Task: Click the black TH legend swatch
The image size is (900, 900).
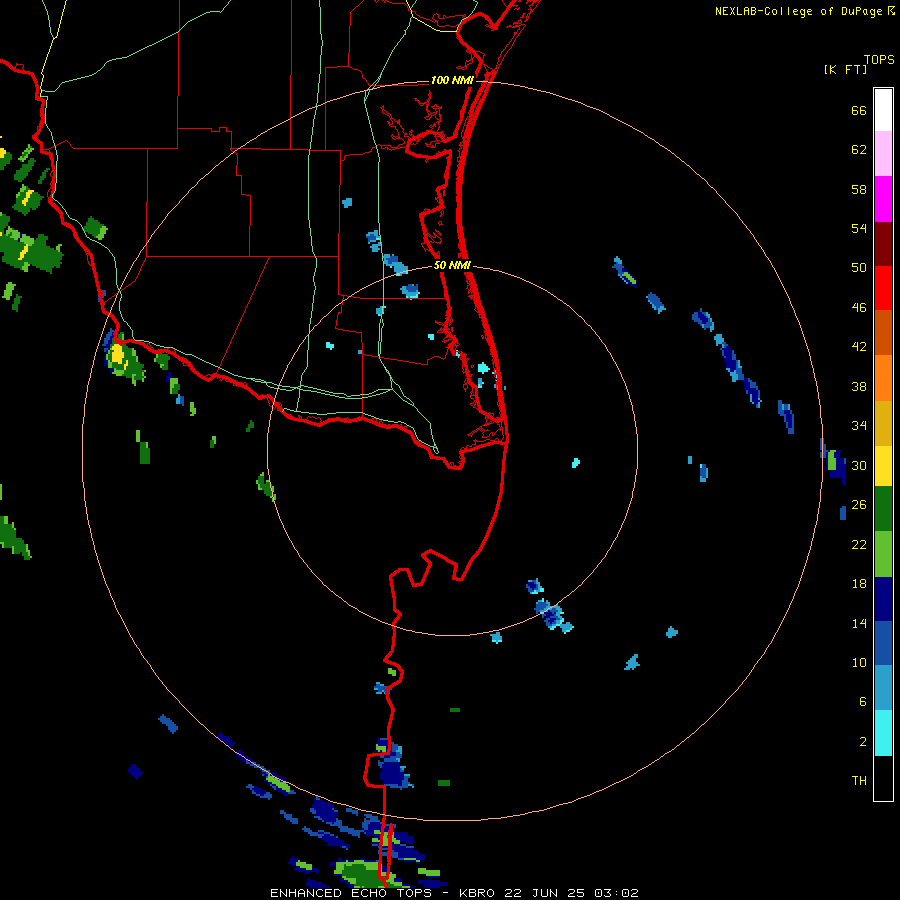Action: click(883, 778)
